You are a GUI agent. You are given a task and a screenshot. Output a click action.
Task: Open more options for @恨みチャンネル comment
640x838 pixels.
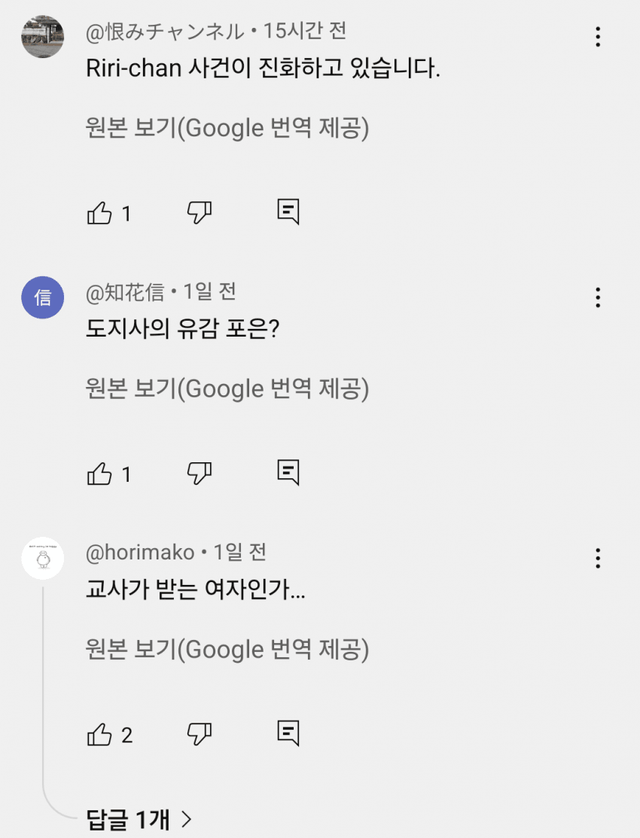pyautogui.click(x=598, y=38)
